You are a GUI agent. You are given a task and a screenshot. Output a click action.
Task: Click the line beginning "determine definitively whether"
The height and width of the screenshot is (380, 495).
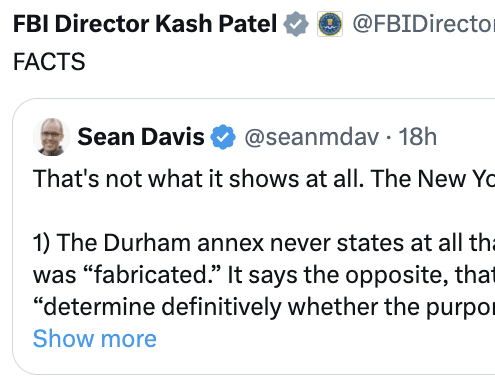(x=264, y=307)
